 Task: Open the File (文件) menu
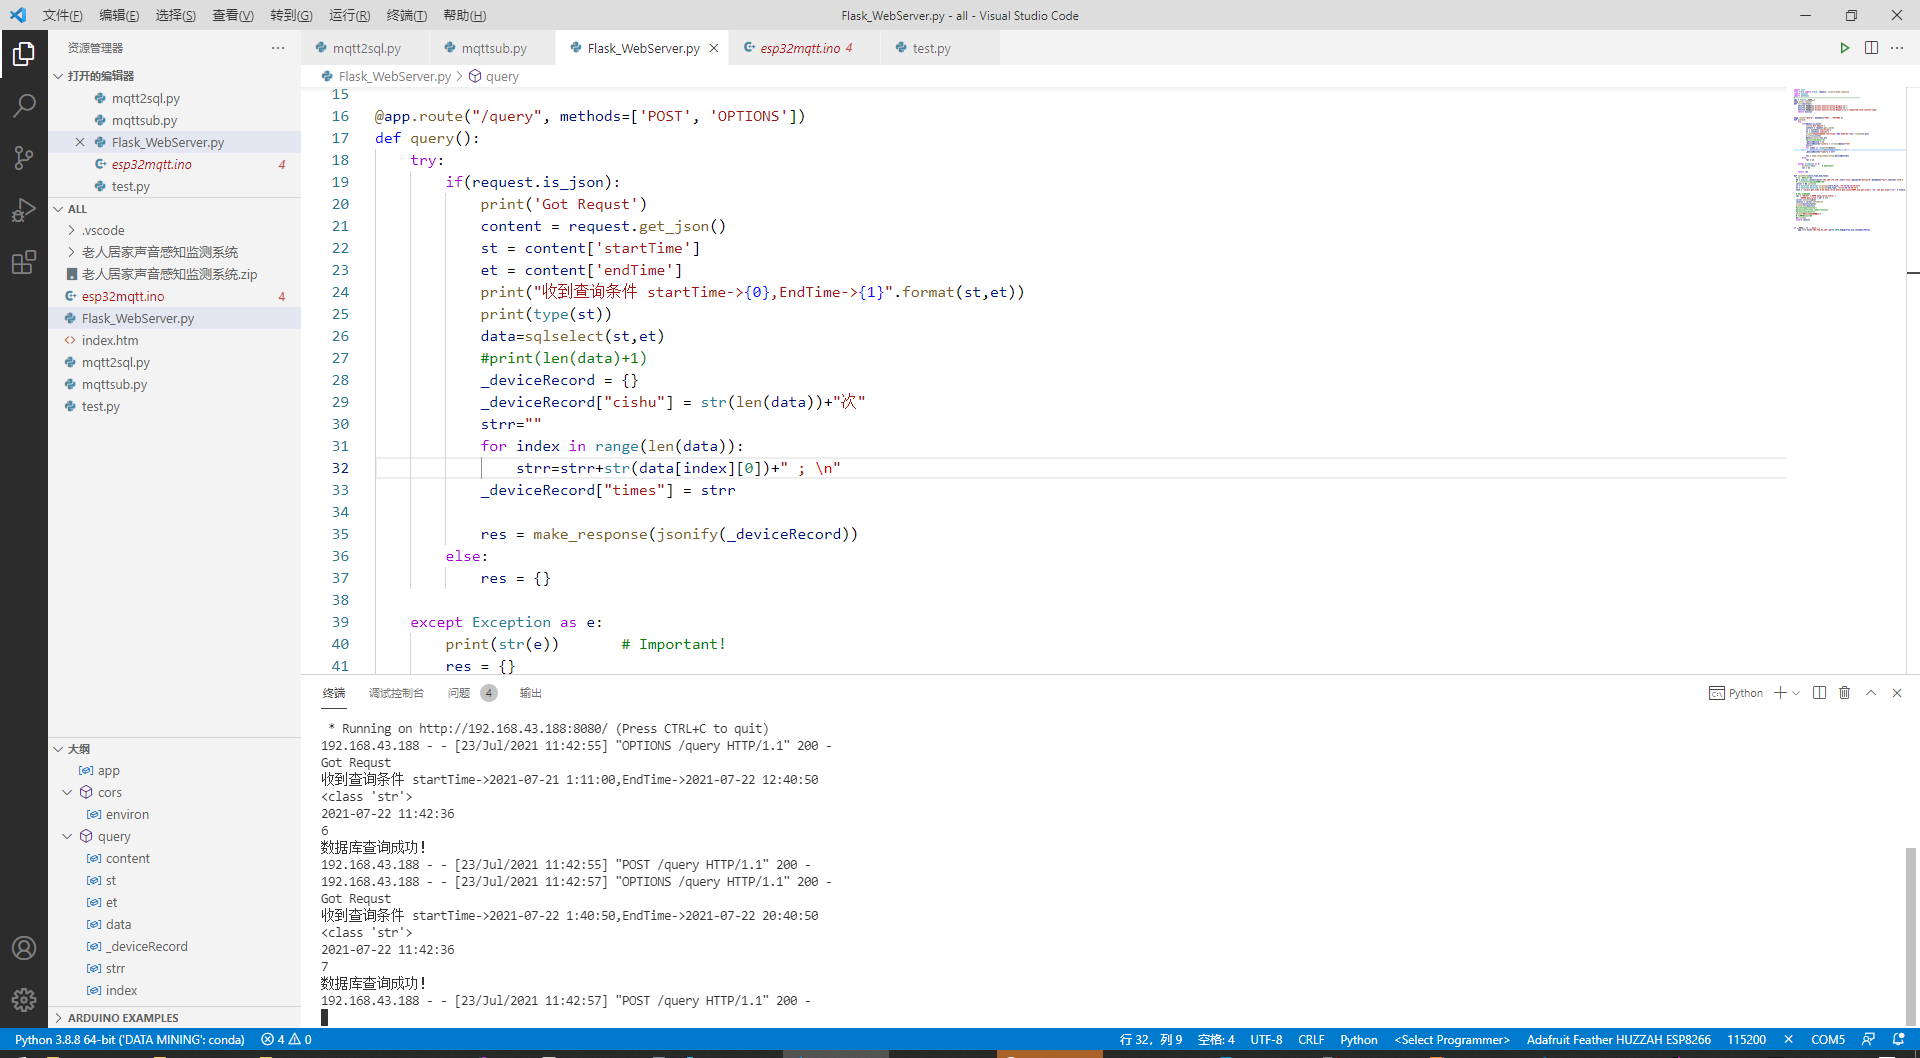click(62, 15)
